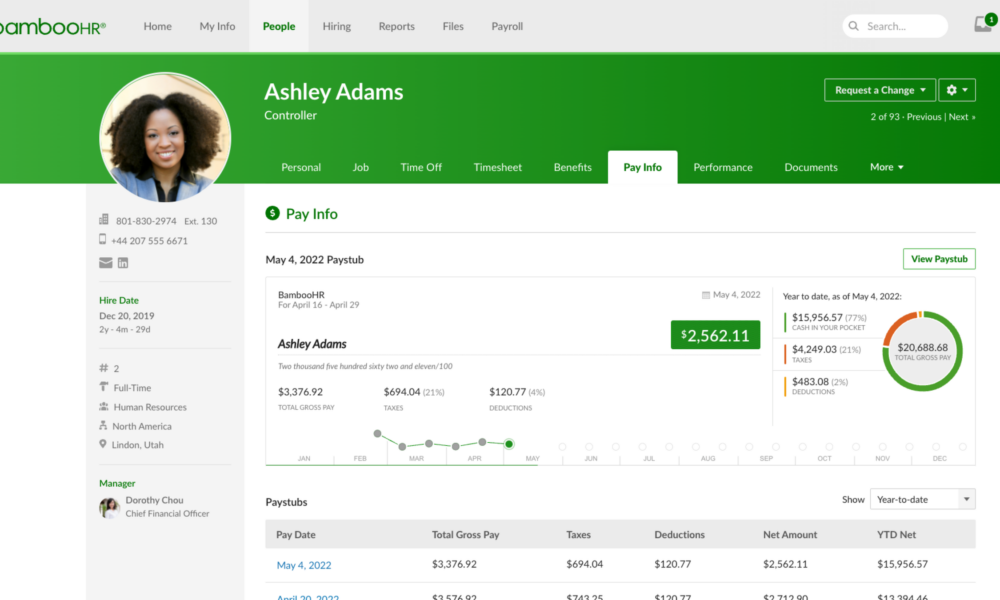This screenshot has width=1000, height=600.
Task: Switch to the Documents tab
Action: (x=811, y=167)
